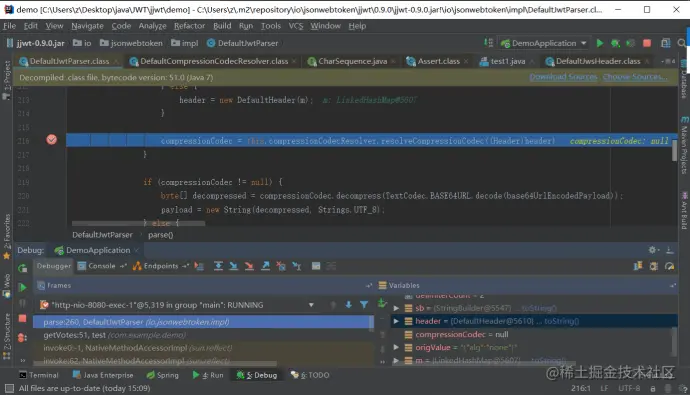Open the Refactor menu
This screenshot has height=395, width=690.
click(x=189, y=26)
